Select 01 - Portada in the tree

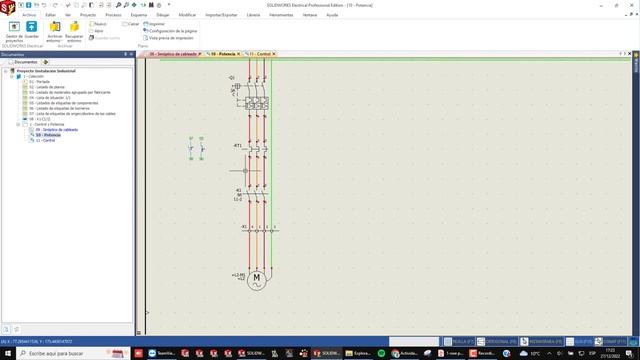click(39, 82)
